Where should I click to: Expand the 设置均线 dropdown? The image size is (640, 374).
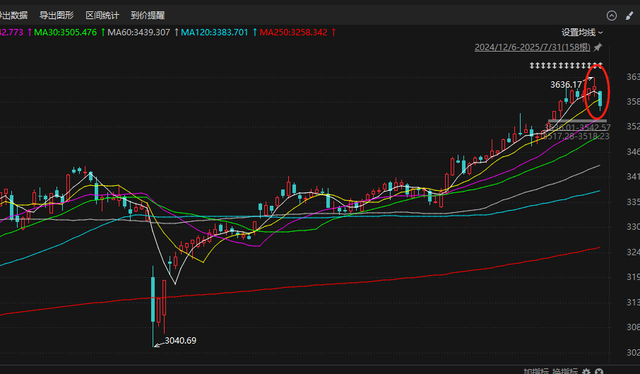point(582,32)
